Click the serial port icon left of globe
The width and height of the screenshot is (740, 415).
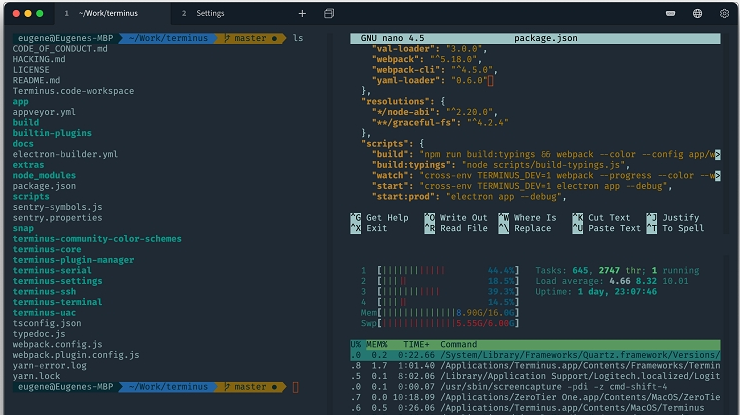pos(669,14)
